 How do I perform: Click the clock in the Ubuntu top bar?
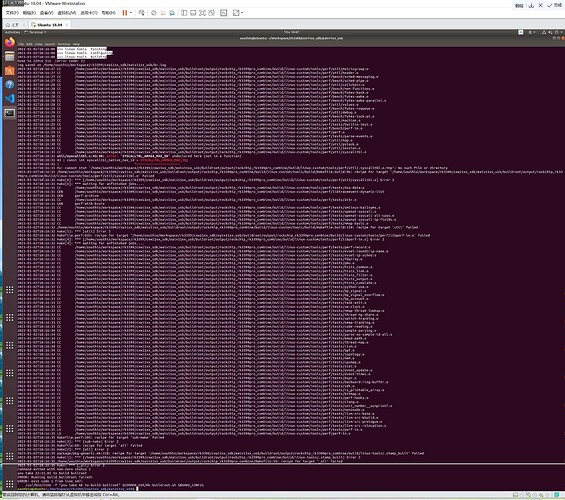coord(292,32)
